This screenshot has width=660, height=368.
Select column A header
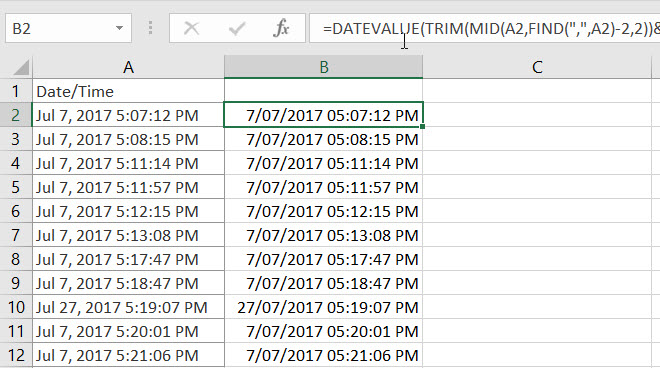128,67
